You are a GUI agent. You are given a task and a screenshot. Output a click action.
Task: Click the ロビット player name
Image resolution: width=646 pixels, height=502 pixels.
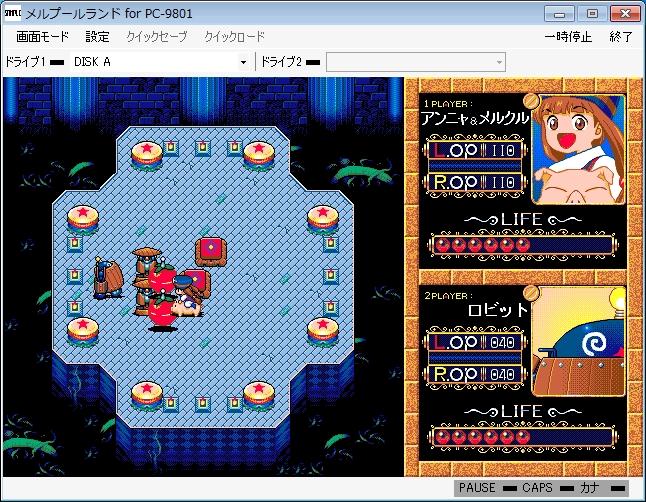[498, 310]
